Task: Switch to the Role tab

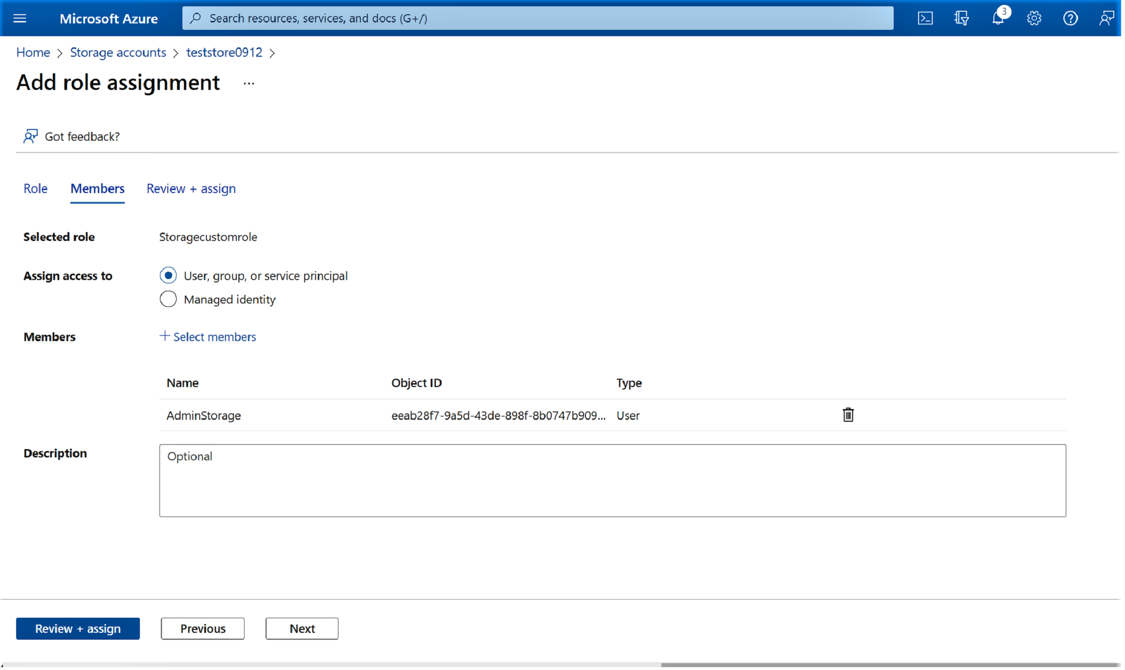Action: click(36, 188)
